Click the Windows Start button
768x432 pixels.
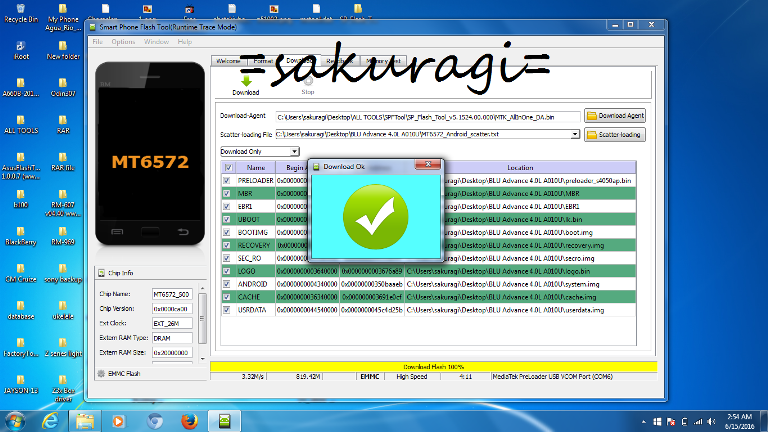point(14,419)
